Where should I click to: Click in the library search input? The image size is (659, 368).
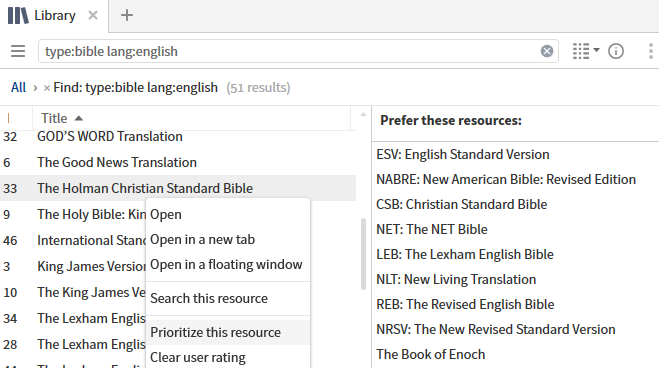pos(290,51)
